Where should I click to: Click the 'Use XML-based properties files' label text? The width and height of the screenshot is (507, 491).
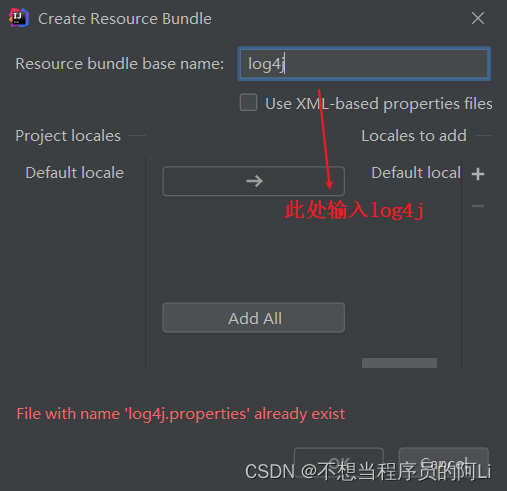tap(379, 104)
